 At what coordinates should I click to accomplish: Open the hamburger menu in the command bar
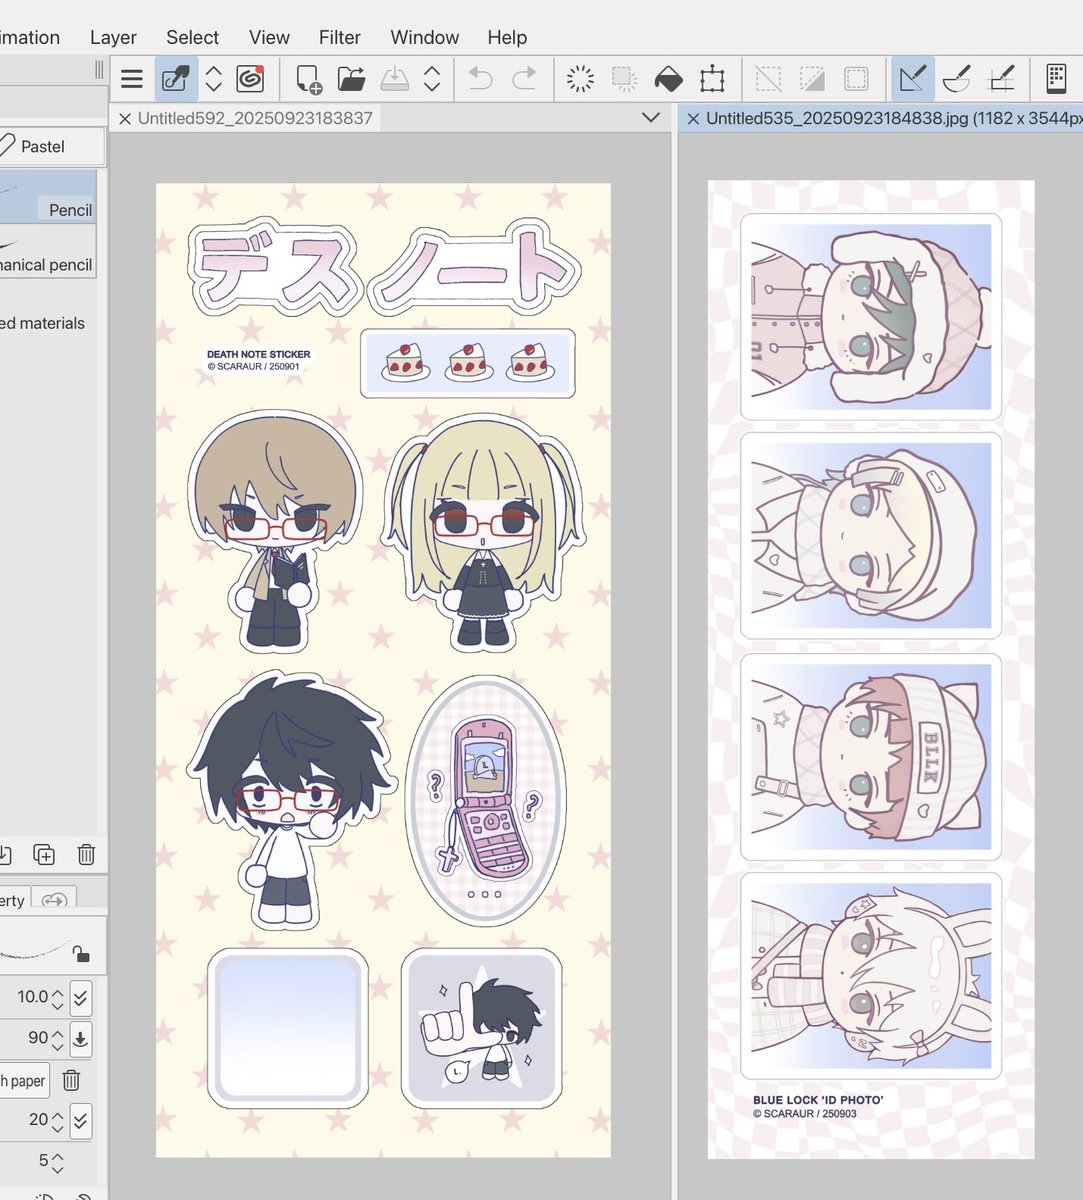click(132, 79)
